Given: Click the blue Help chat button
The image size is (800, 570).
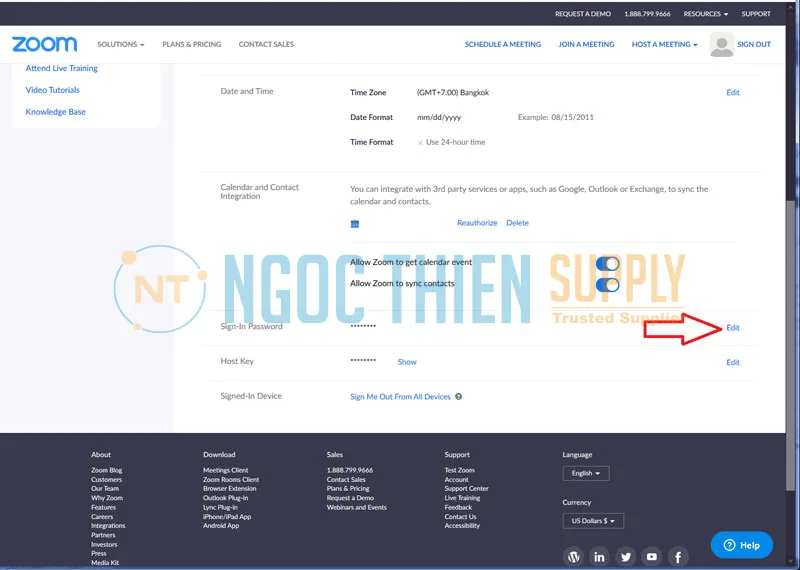Looking at the screenshot, I should pos(741,545).
